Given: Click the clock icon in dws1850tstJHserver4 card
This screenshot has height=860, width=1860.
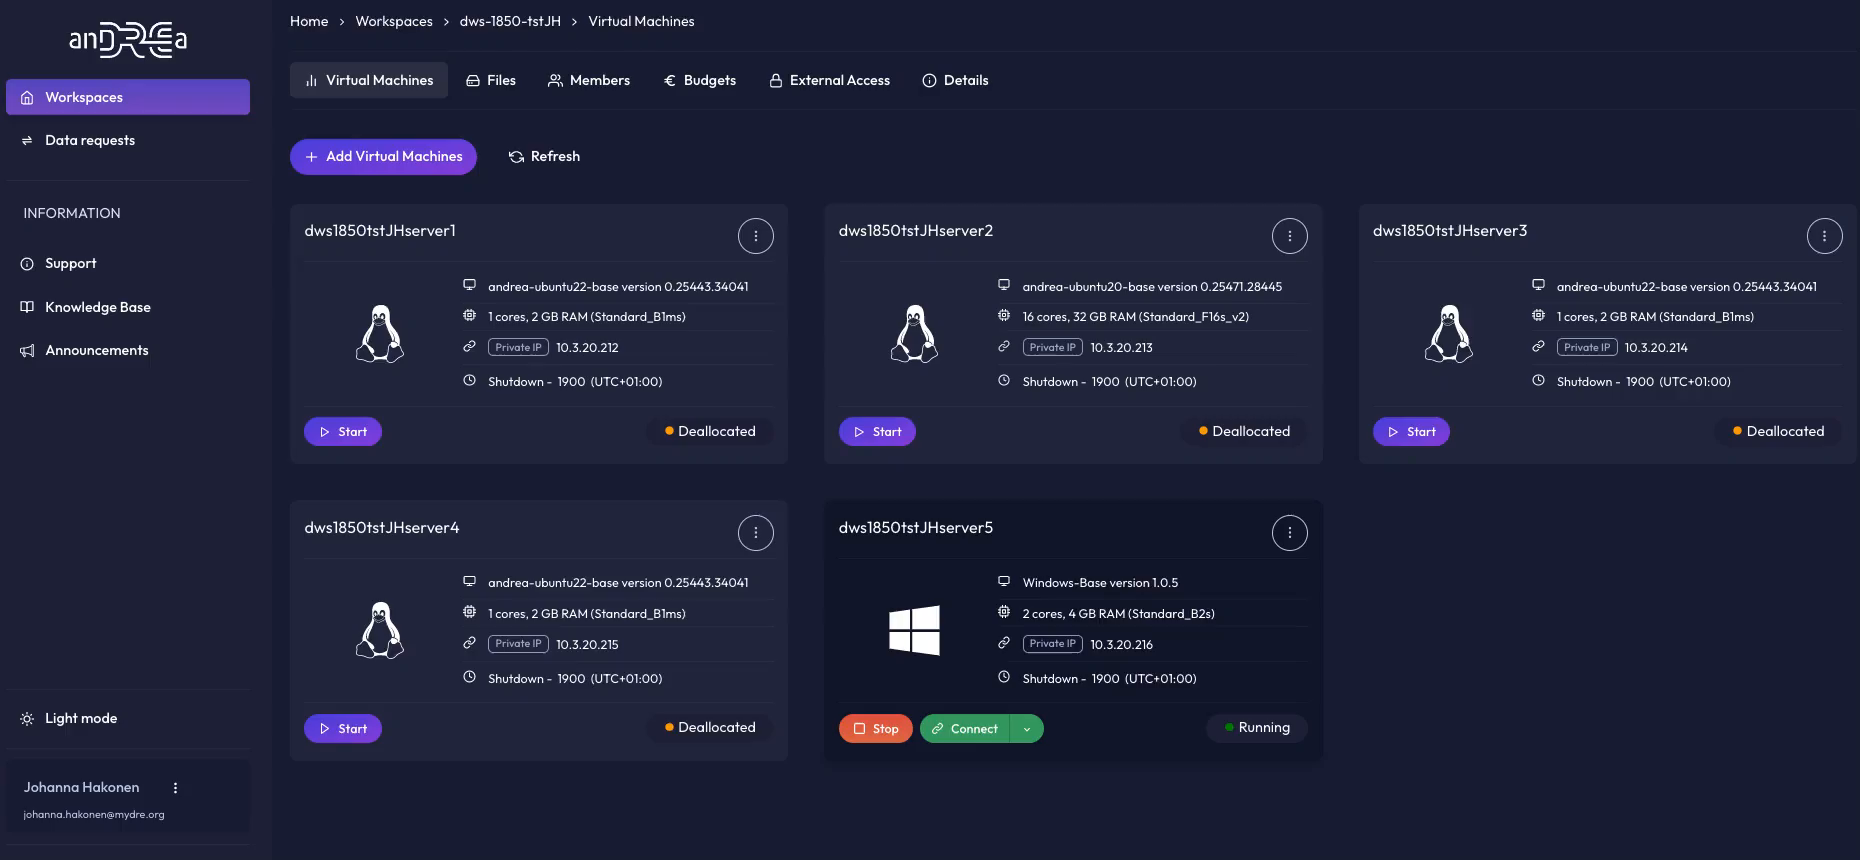Looking at the screenshot, I should coord(469,677).
